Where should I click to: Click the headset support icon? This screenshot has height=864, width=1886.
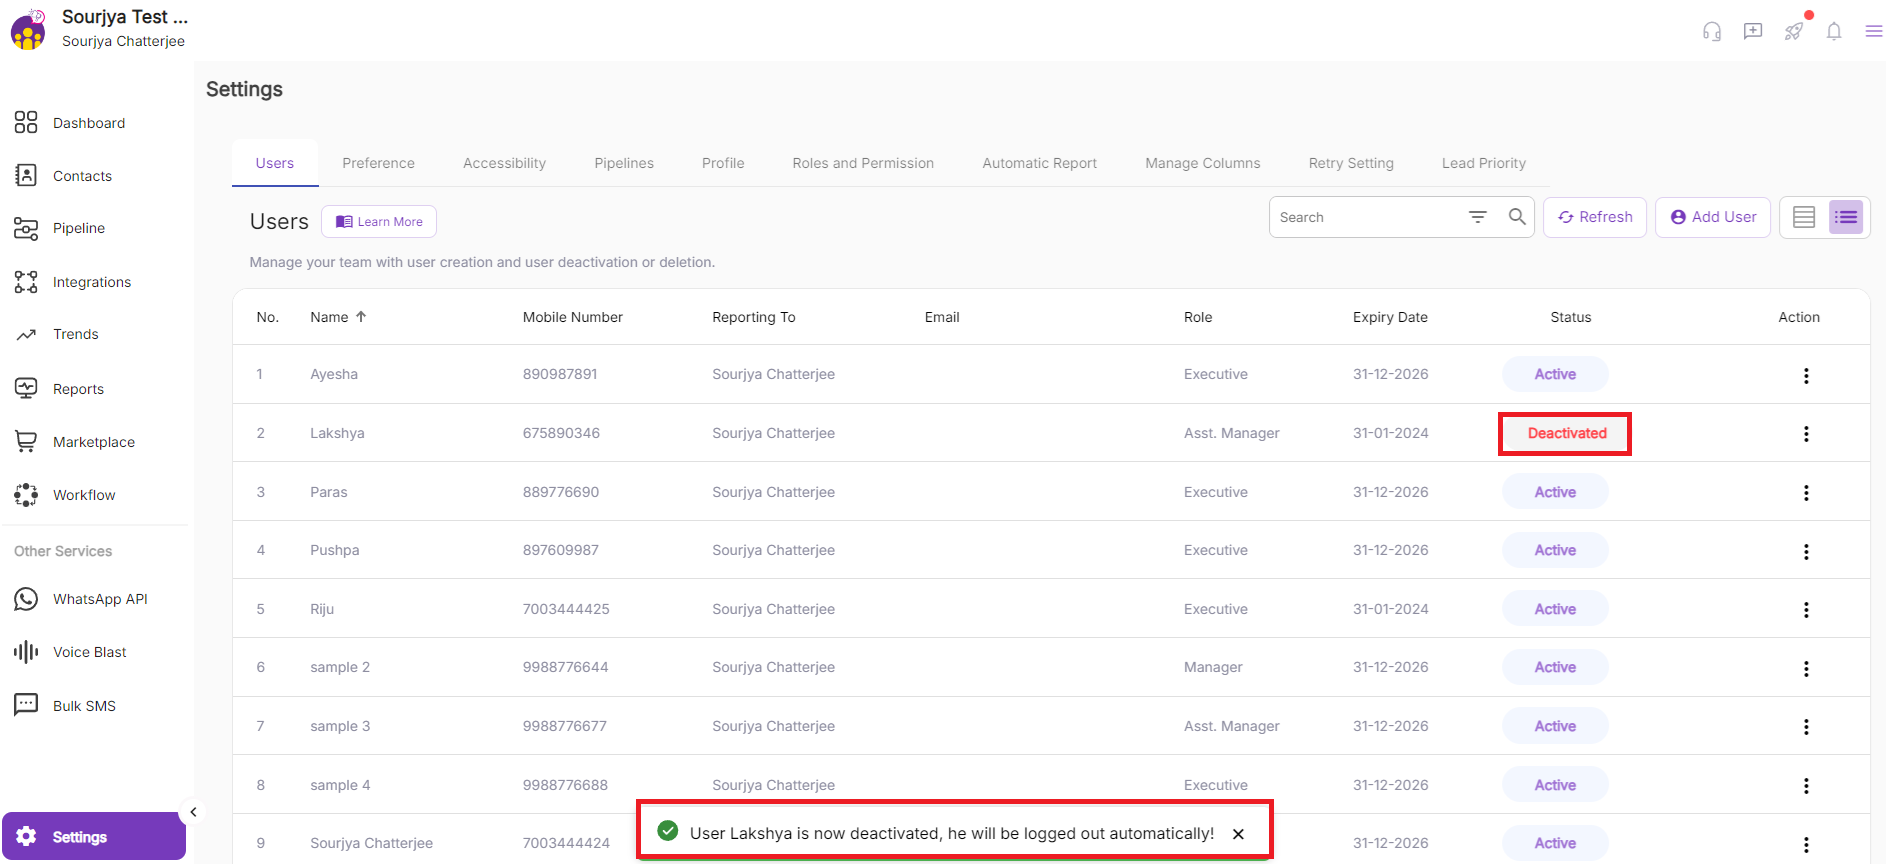coord(1711,31)
